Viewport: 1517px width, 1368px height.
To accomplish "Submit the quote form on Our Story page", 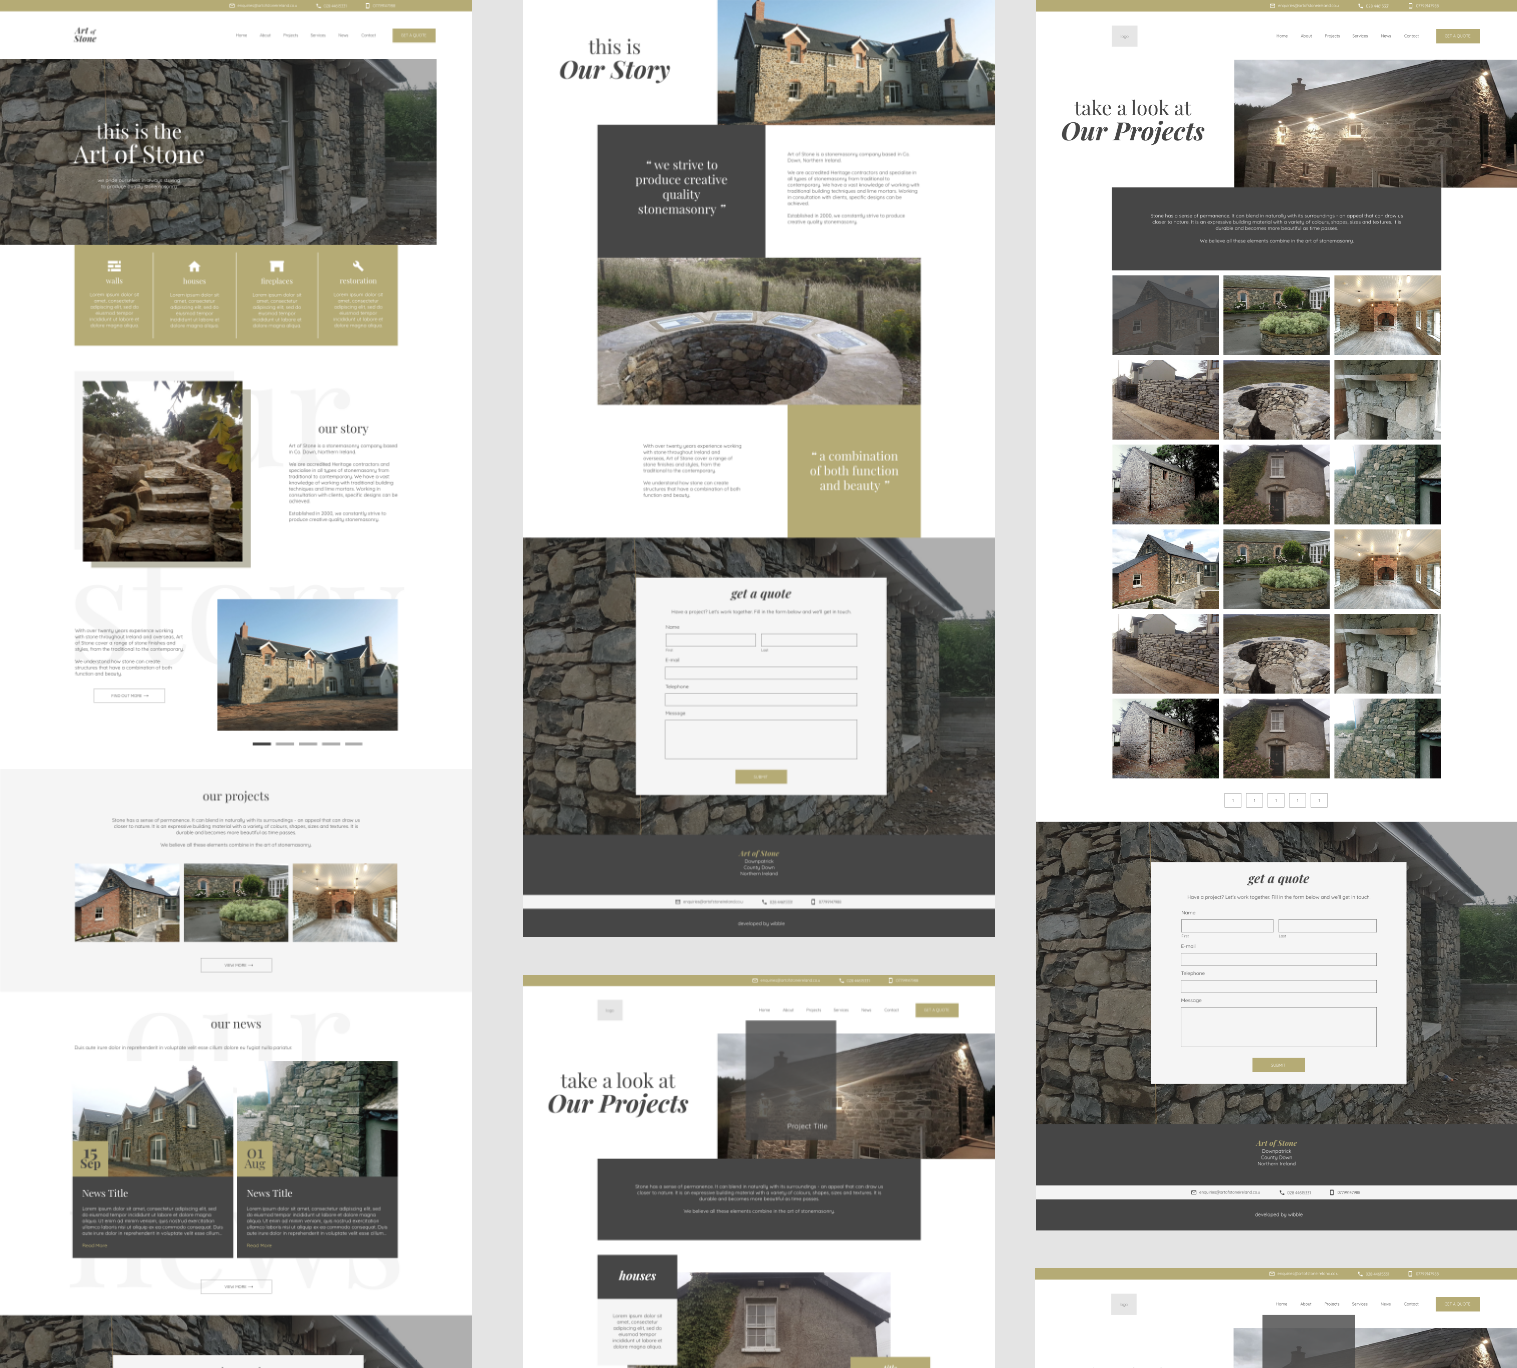I will click(x=761, y=776).
